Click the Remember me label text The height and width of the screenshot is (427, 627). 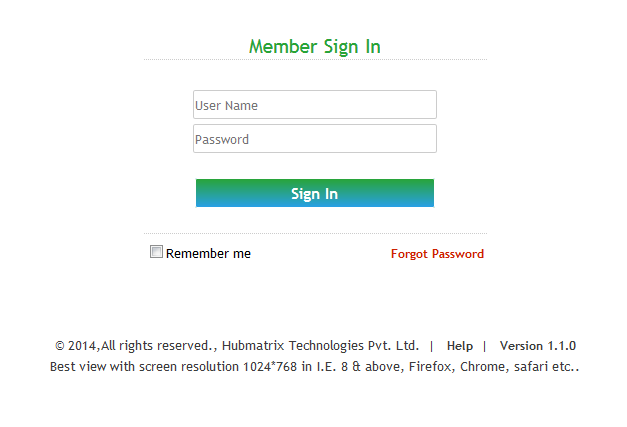pyautogui.click(x=208, y=254)
